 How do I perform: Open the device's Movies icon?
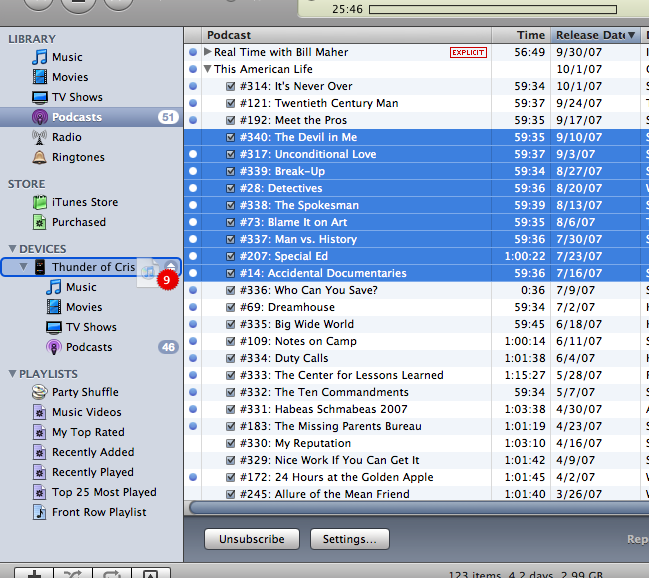(54, 307)
